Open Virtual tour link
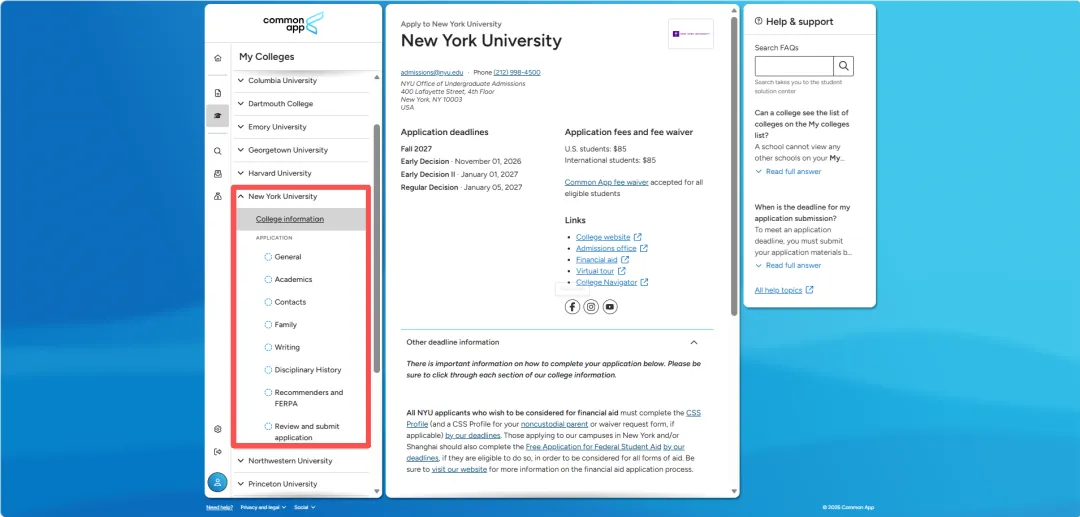The height and width of the screenshot is (517, 1080). 595,271
